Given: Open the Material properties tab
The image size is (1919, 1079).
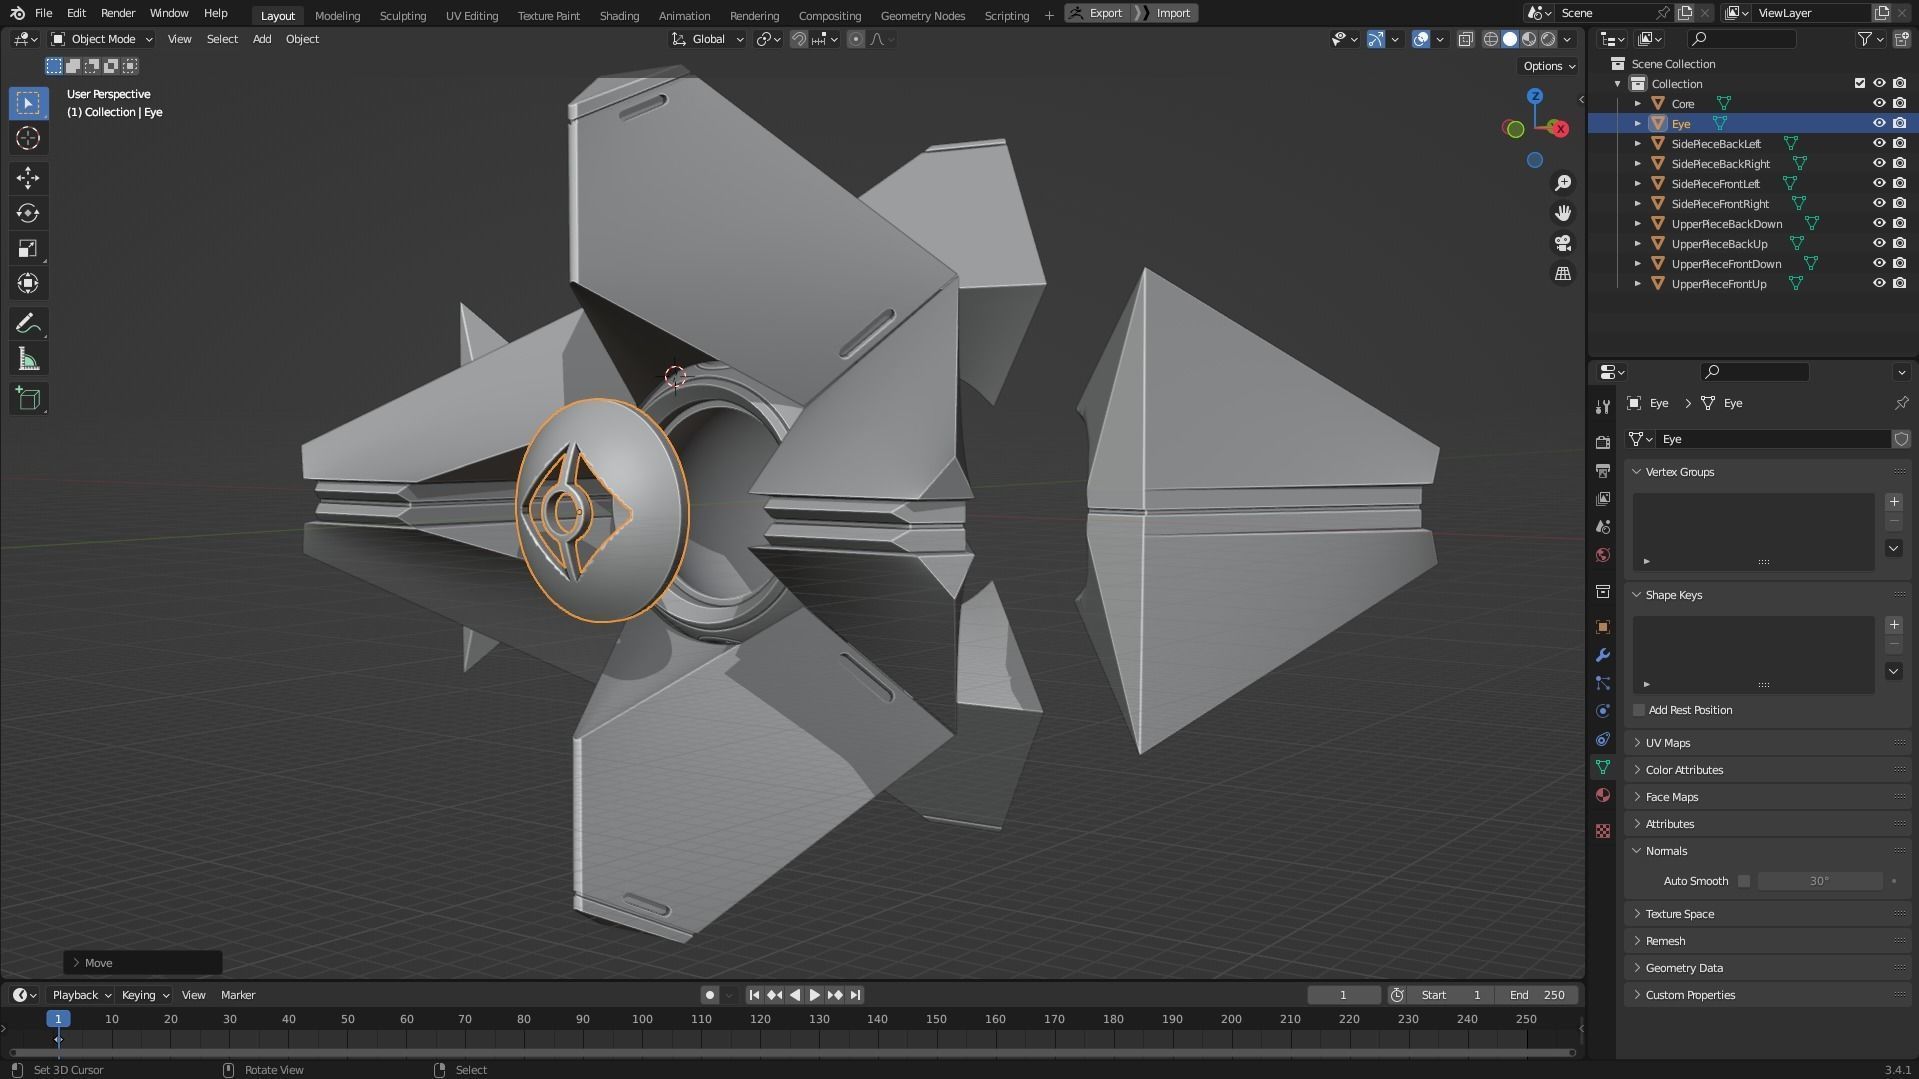Looking at the screenshot, I should click(x=1603, y=795).
